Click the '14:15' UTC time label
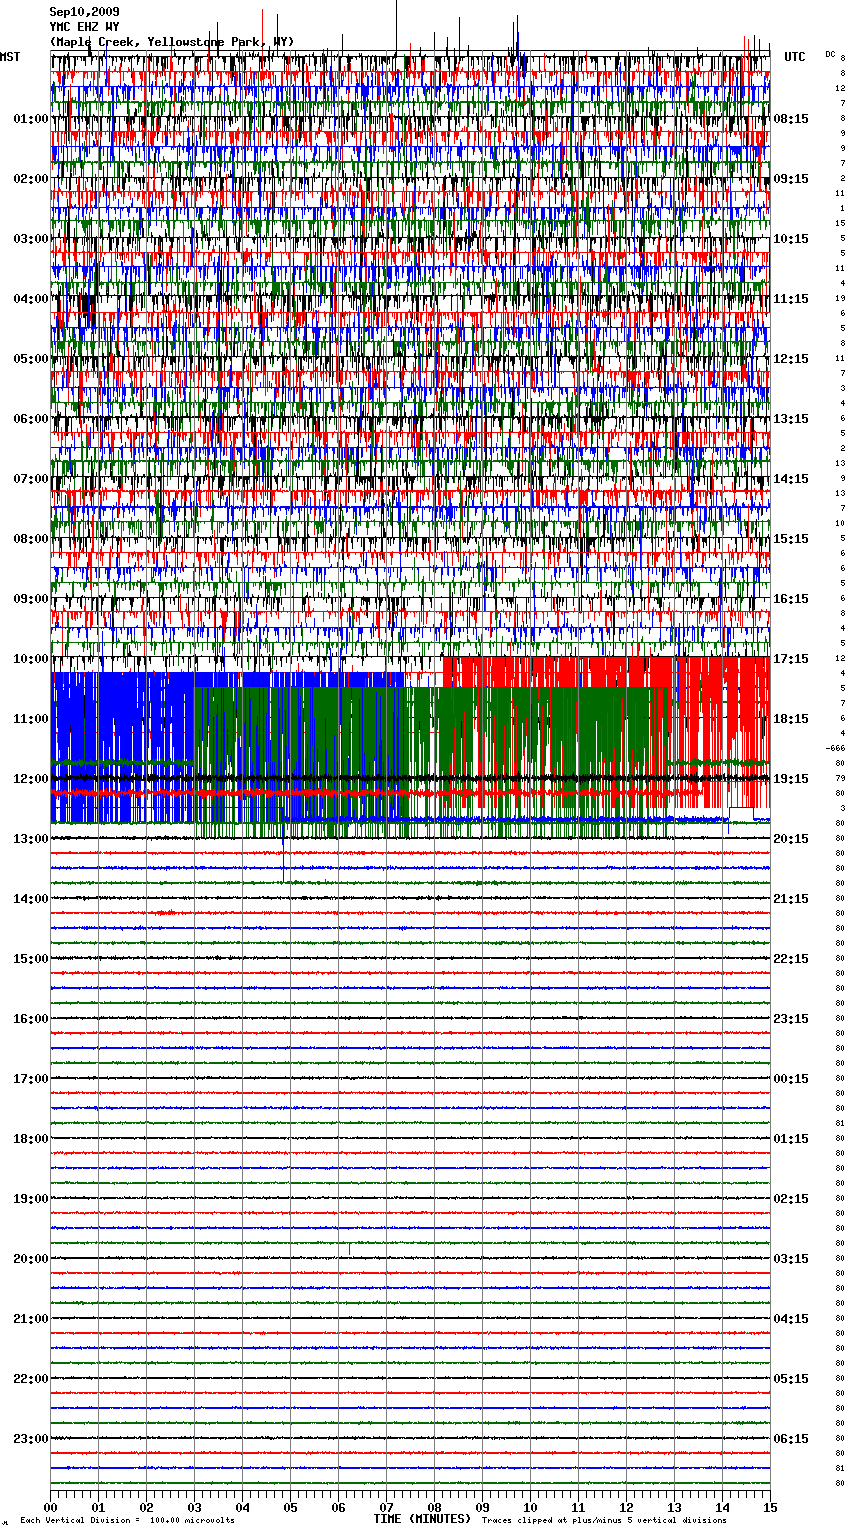Viewport: 850px width, 1534px height. (x=791, y=479)
